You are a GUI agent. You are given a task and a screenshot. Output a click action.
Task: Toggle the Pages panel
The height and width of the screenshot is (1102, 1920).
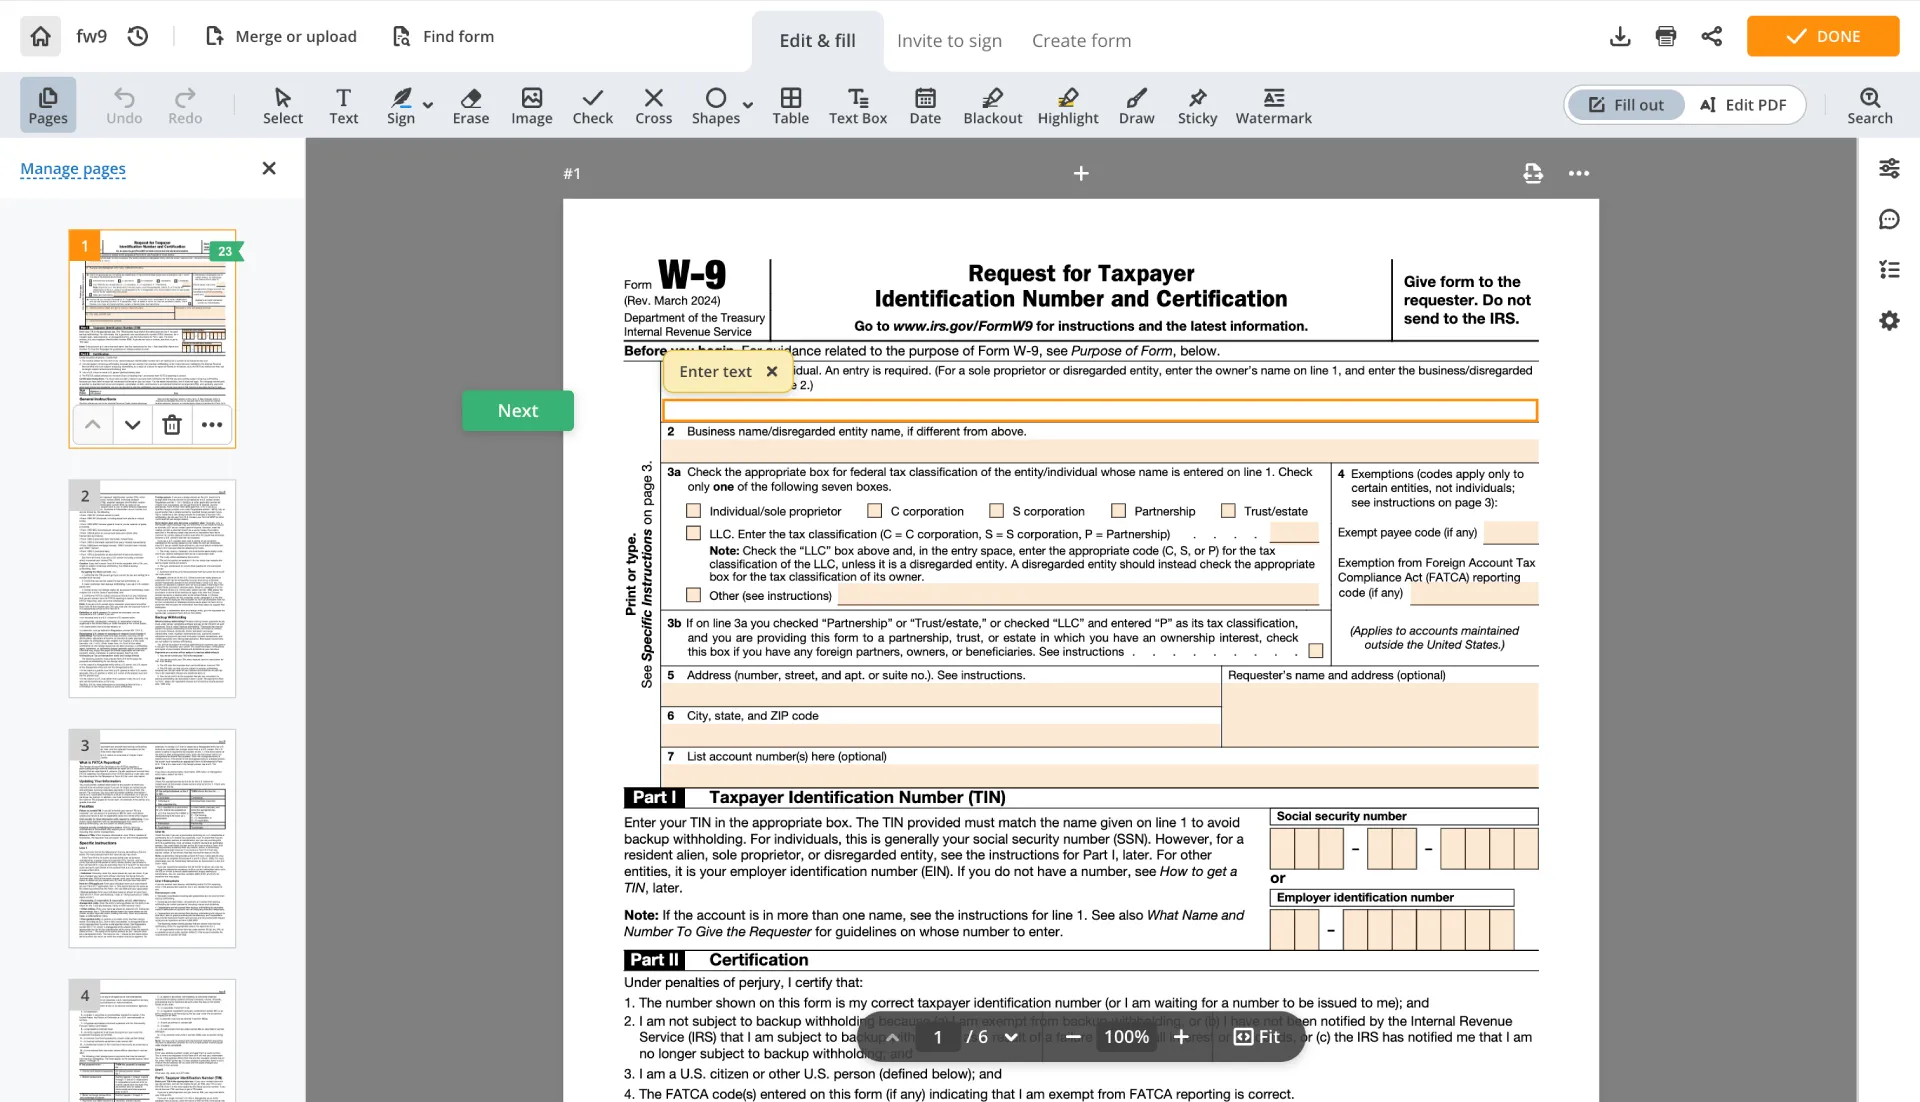point(48,105)
